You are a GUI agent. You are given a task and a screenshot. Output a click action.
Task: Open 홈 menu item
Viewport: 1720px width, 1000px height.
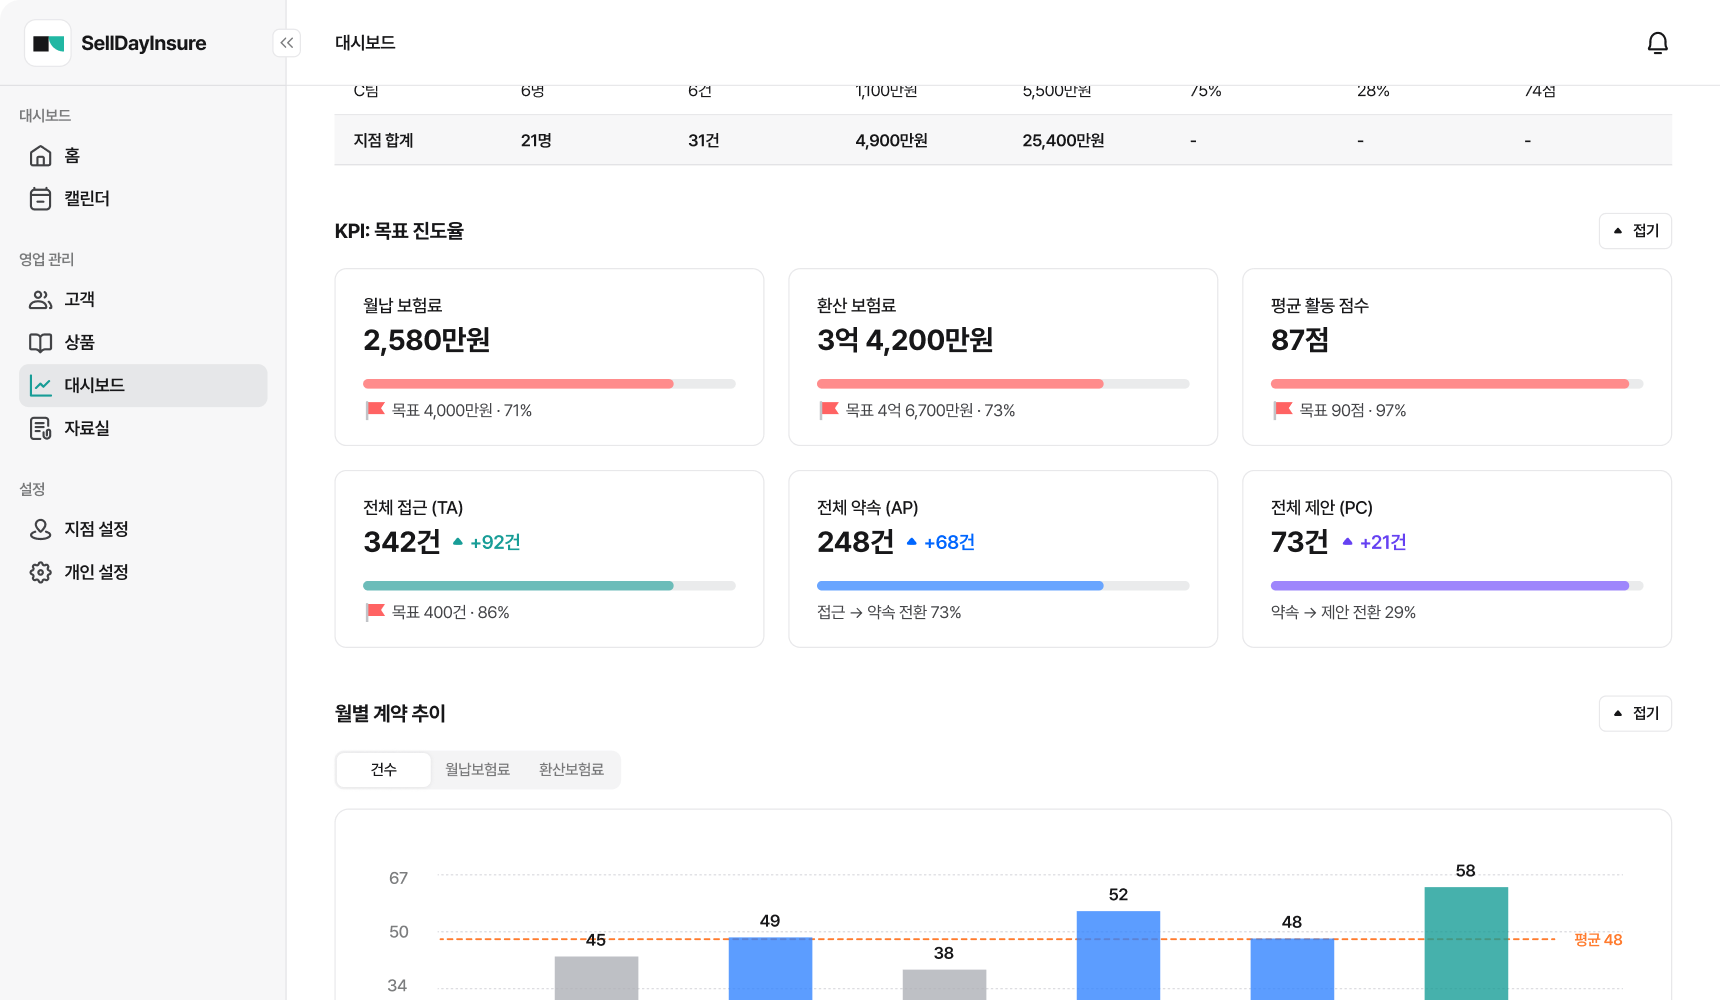tap(143, 156)
